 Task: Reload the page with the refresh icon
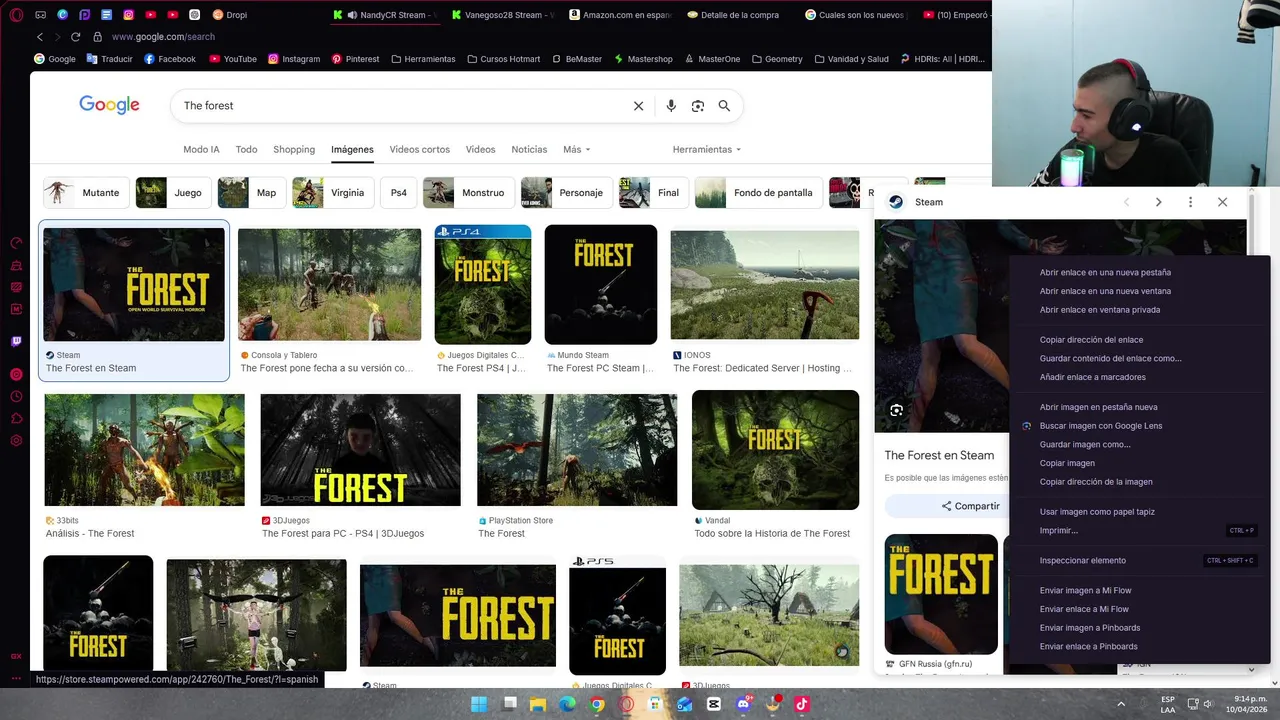point(75,37)
